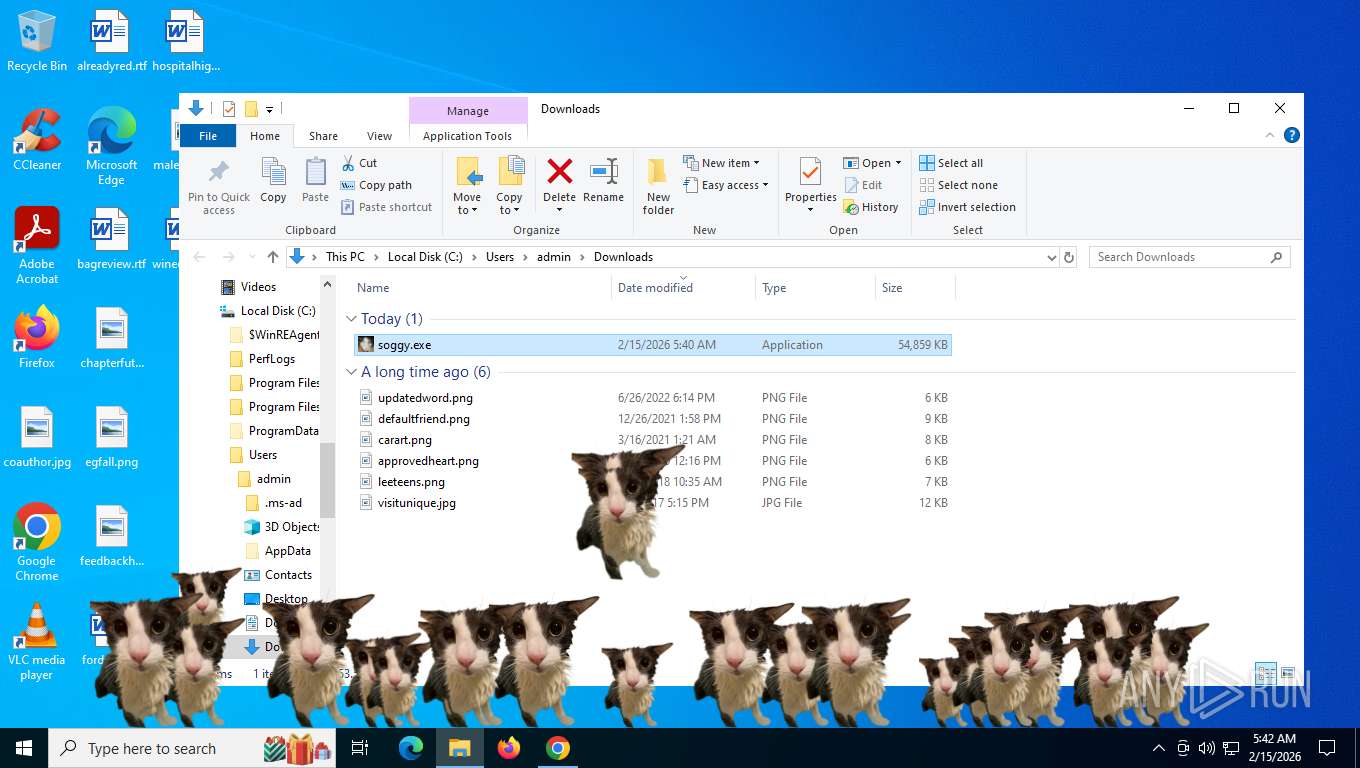Create a New folder
This screenshot has width=1360, height=768.
658,186
